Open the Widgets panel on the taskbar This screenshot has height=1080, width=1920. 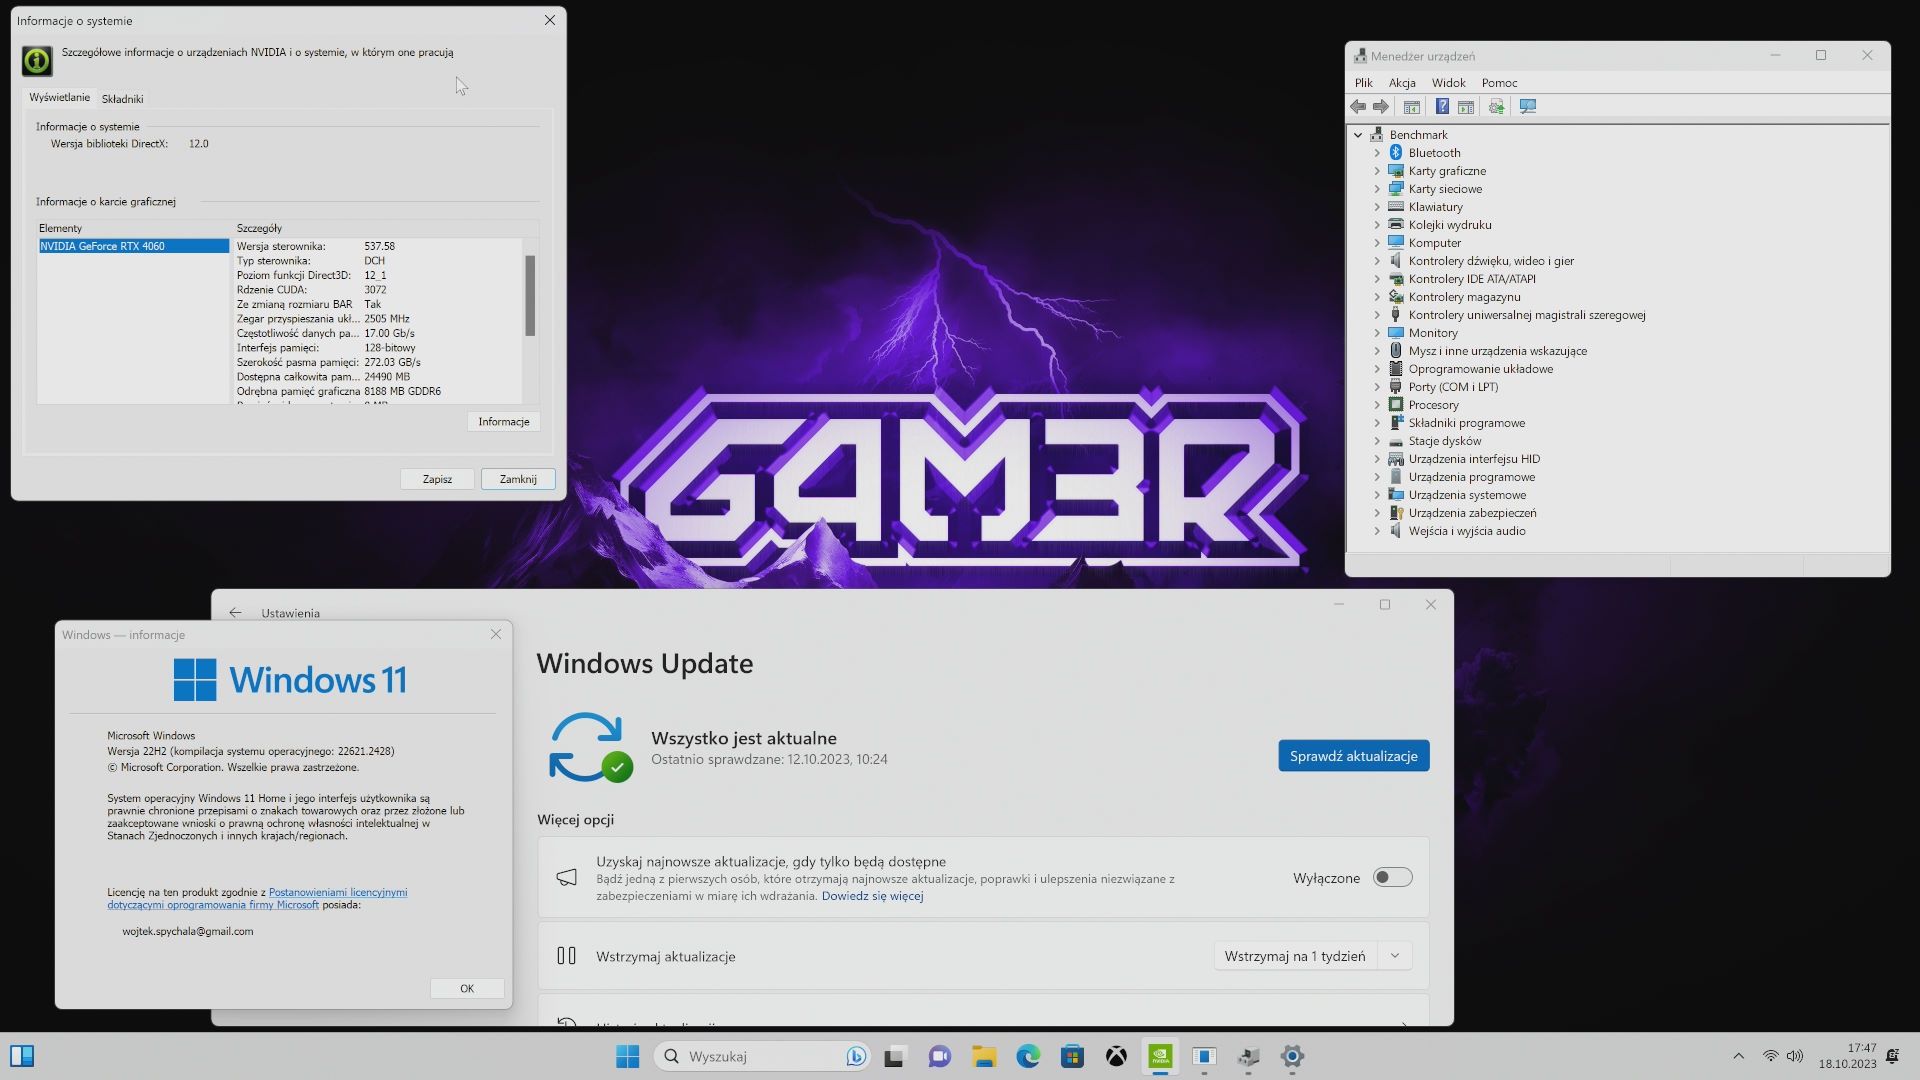click(x=22, y=1056)
